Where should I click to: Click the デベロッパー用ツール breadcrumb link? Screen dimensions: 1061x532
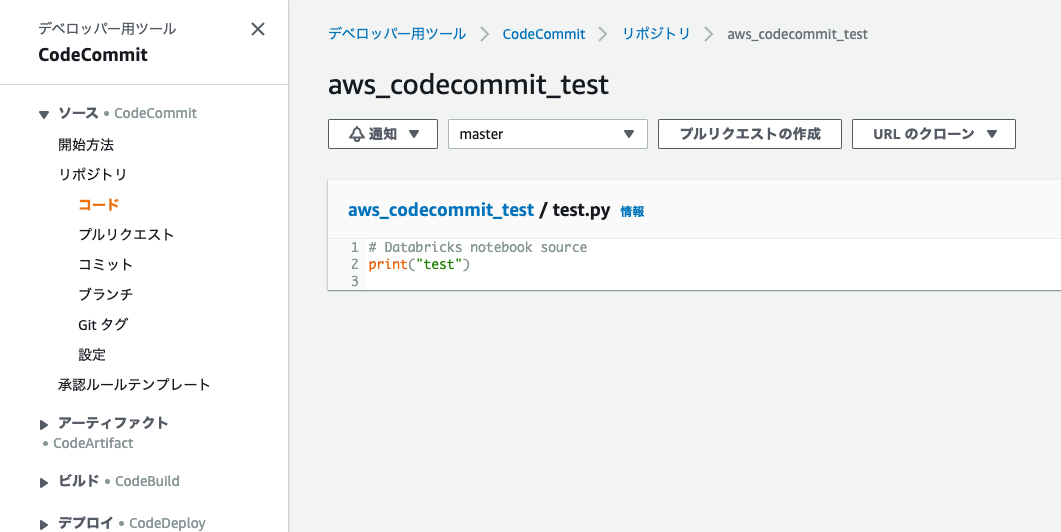(x=397, y=34)
